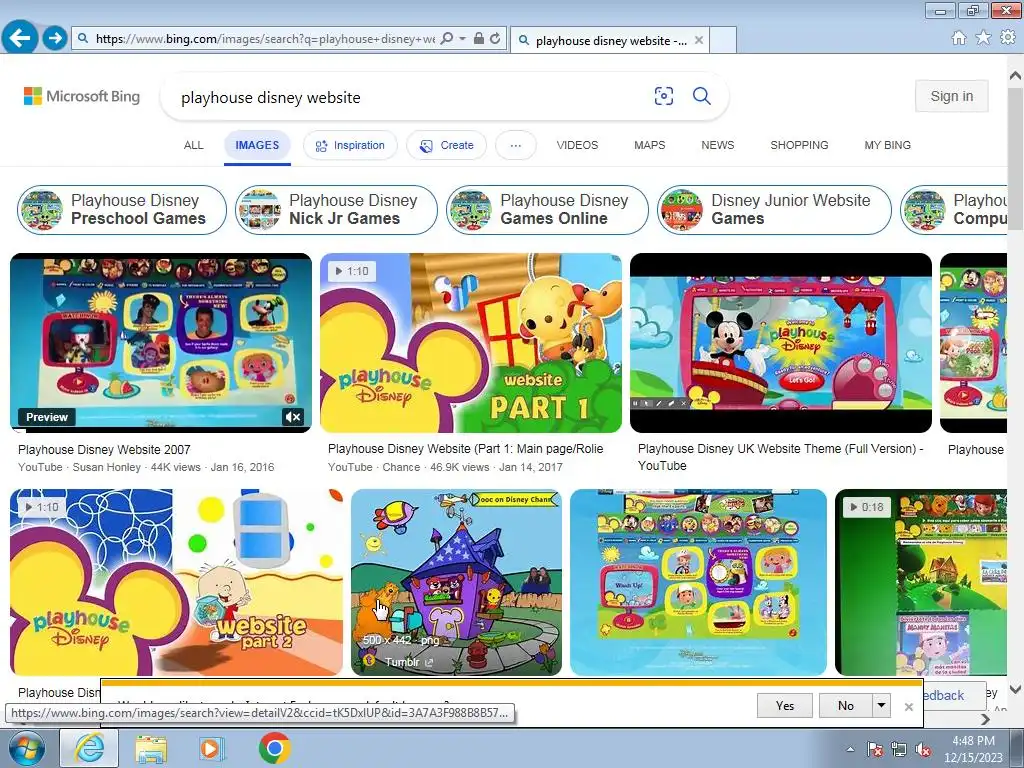Click the Tumblr source link on image
Viewport: 1024px width, 768px height.
click(x=408, y=662)
